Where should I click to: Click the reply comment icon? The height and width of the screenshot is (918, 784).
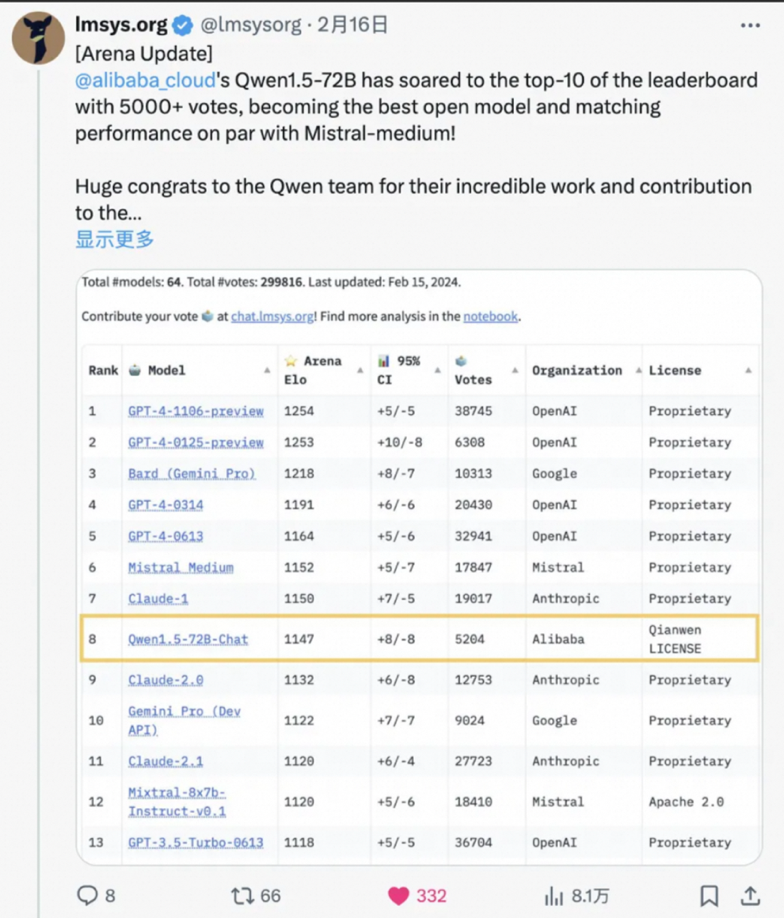pos(89,894)
